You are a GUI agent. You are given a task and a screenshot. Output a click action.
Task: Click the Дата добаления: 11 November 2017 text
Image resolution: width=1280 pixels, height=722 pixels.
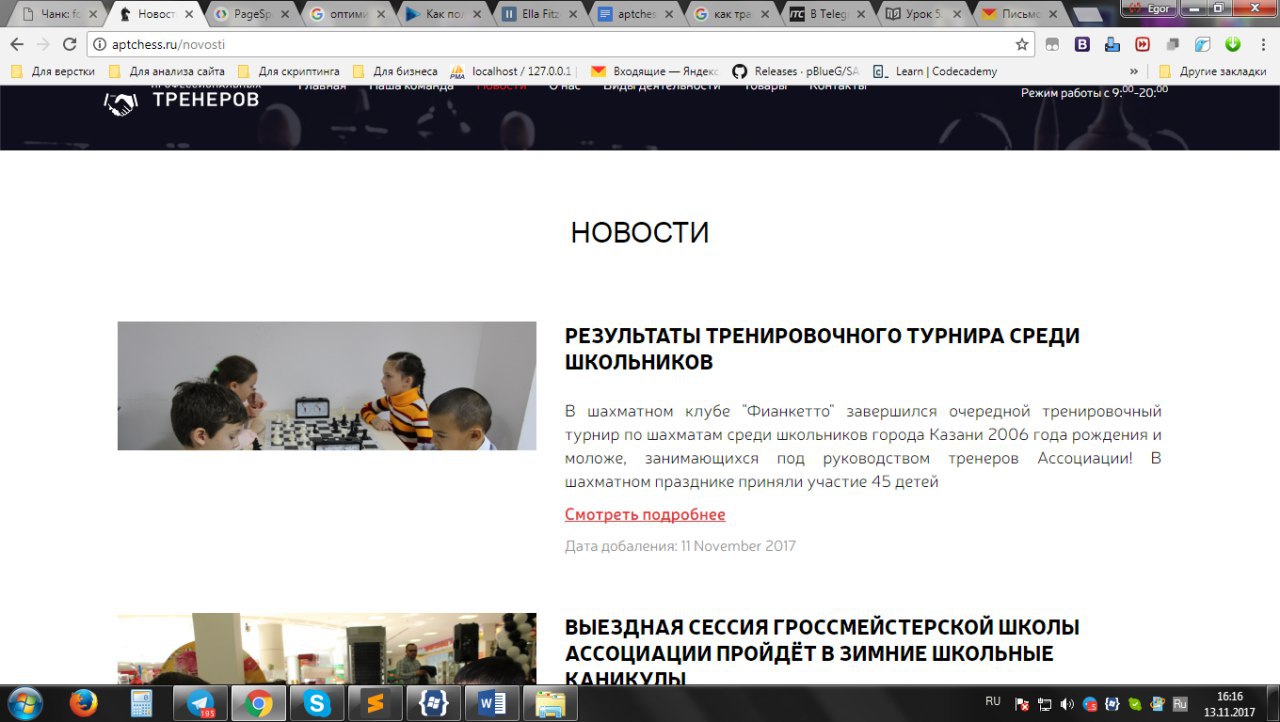tap(680, 546)
